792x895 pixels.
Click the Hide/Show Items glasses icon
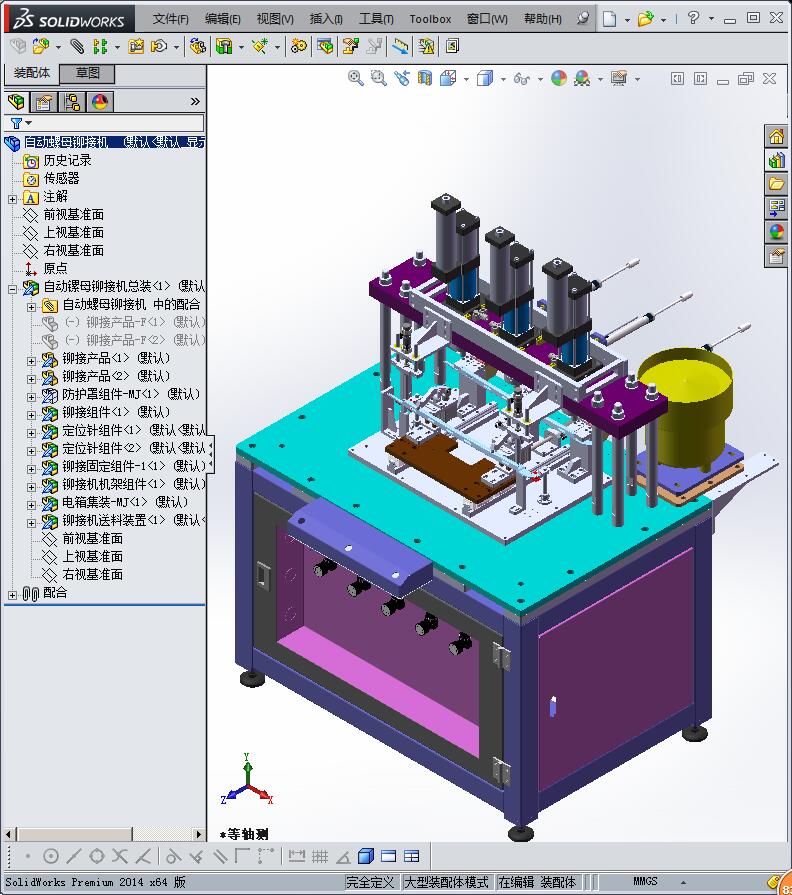[522, 78]
